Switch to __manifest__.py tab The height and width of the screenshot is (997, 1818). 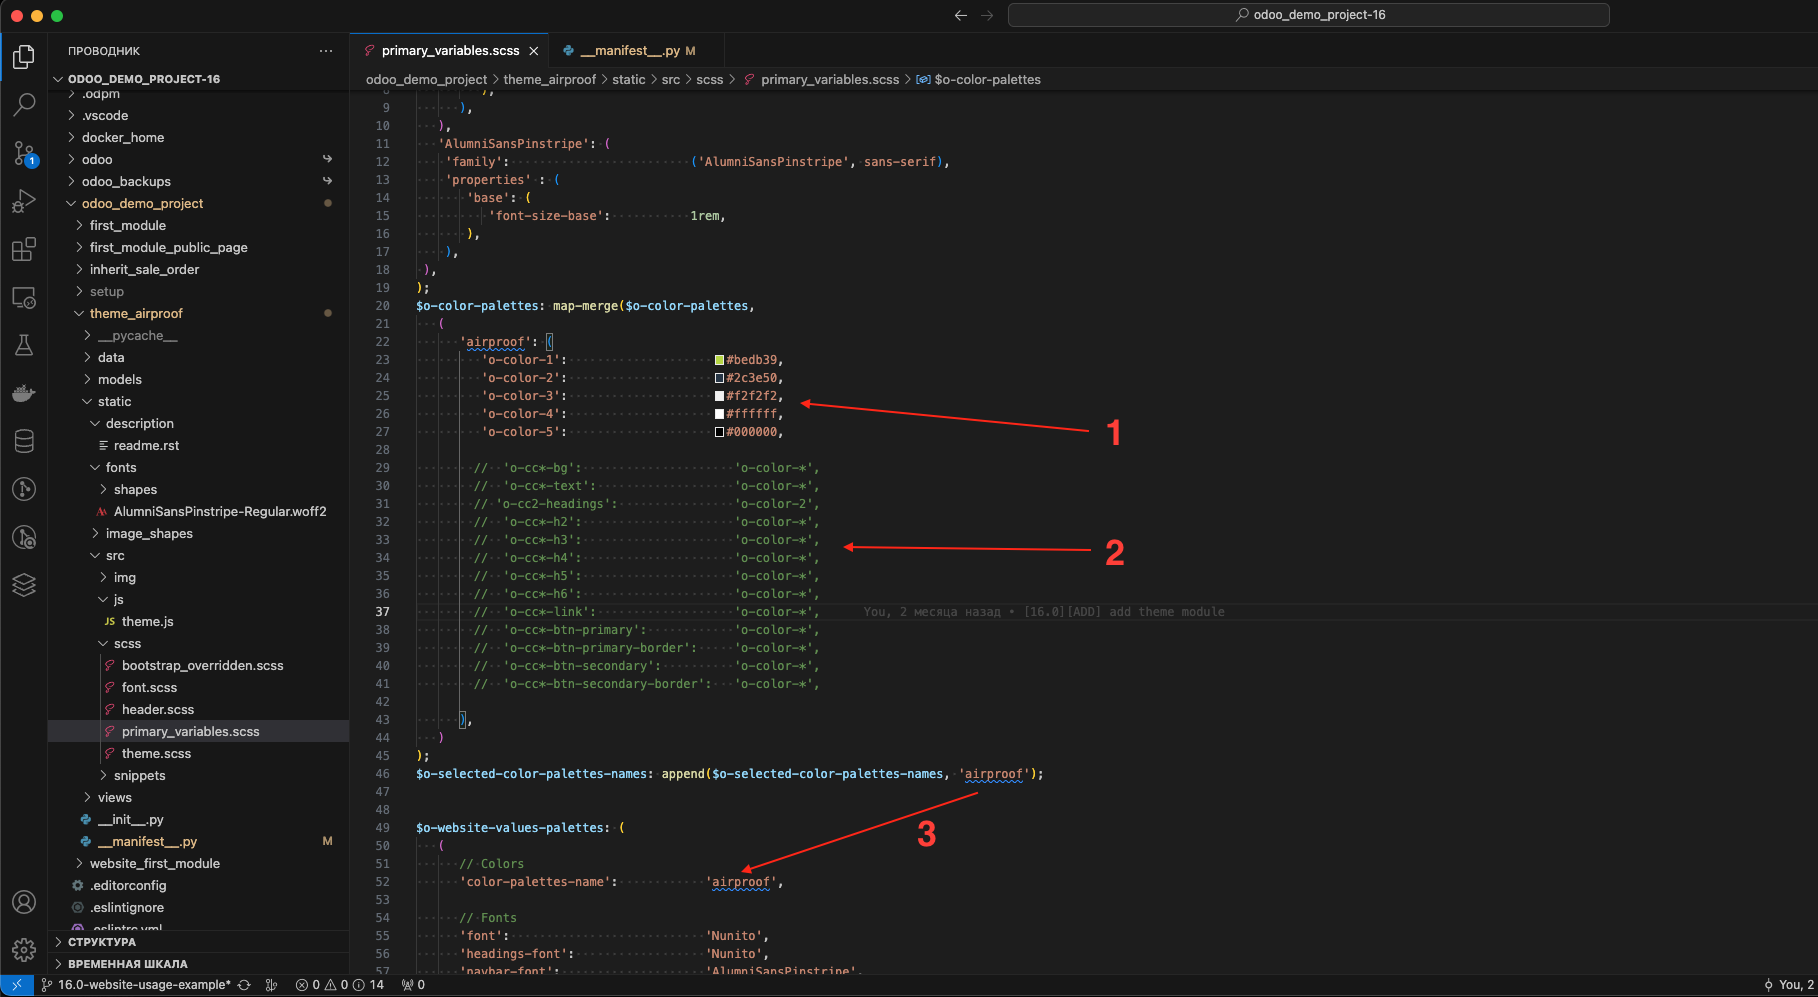point(636,51)
